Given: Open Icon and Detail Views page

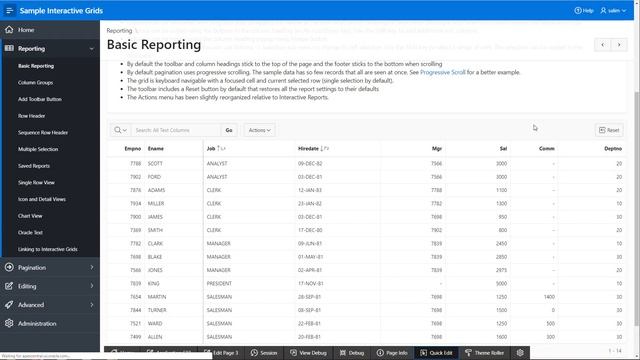Looking at the screenshot, I should [x=42, y=199].
